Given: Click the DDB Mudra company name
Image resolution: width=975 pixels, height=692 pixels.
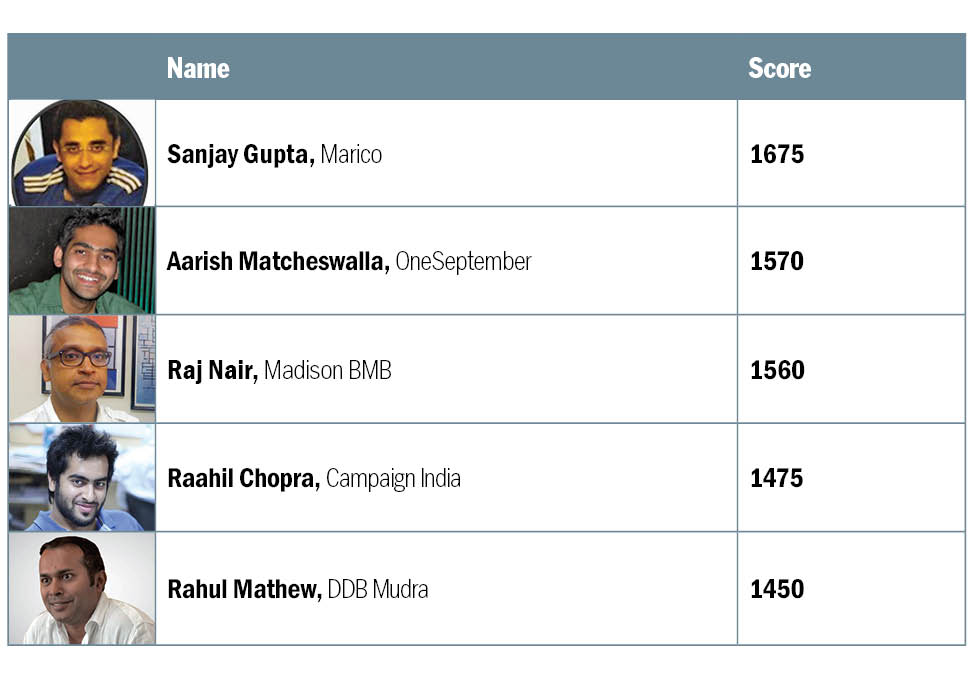Looking at the screenshot, I should (378, 590).
